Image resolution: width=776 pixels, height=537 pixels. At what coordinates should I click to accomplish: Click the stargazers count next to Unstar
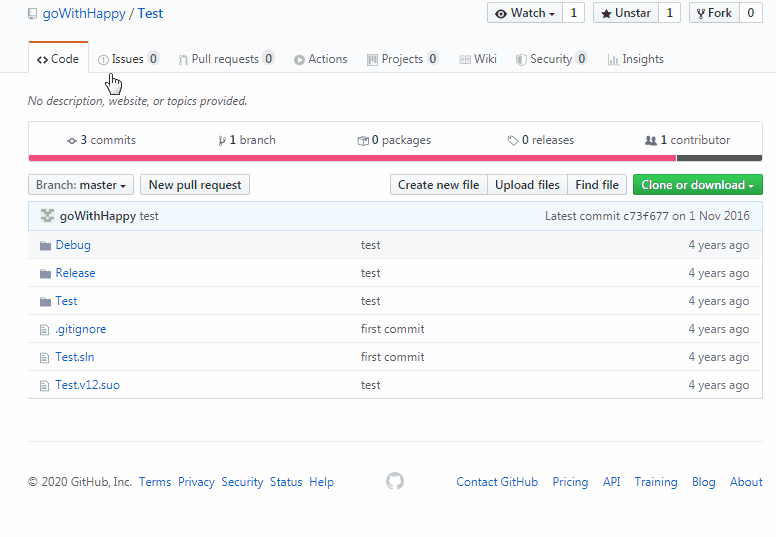[x=670, y=13]
